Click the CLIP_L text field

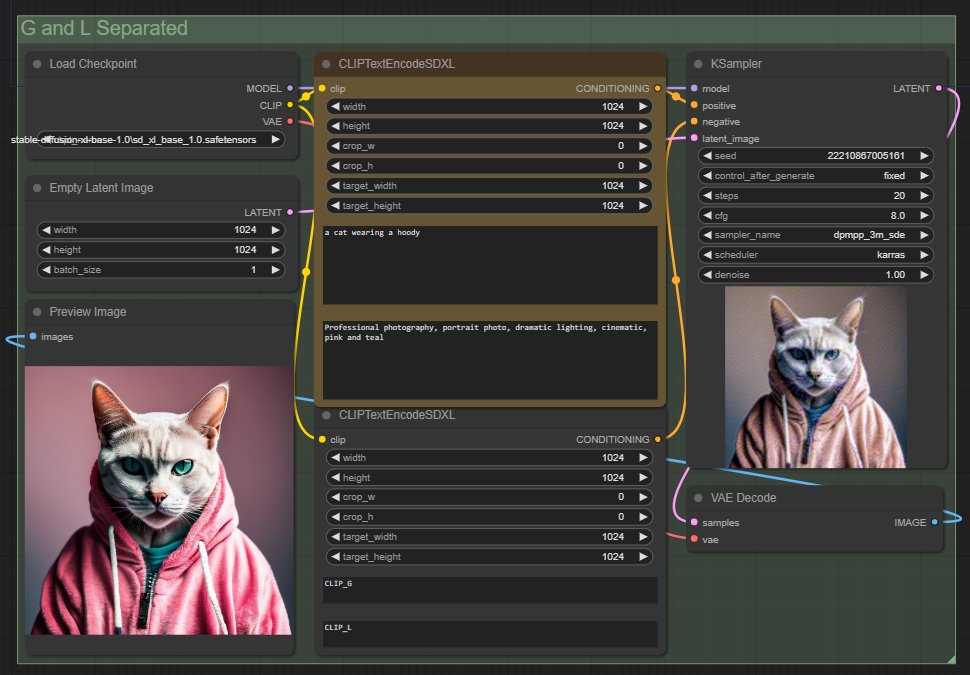point(490,634)
